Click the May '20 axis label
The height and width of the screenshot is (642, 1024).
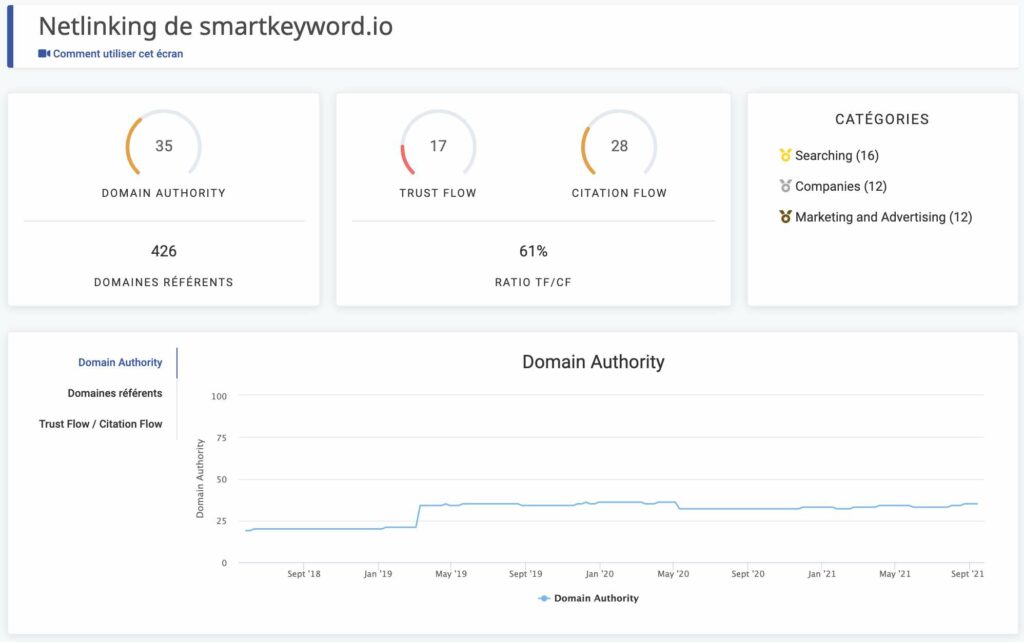click(x=673, y=574)
